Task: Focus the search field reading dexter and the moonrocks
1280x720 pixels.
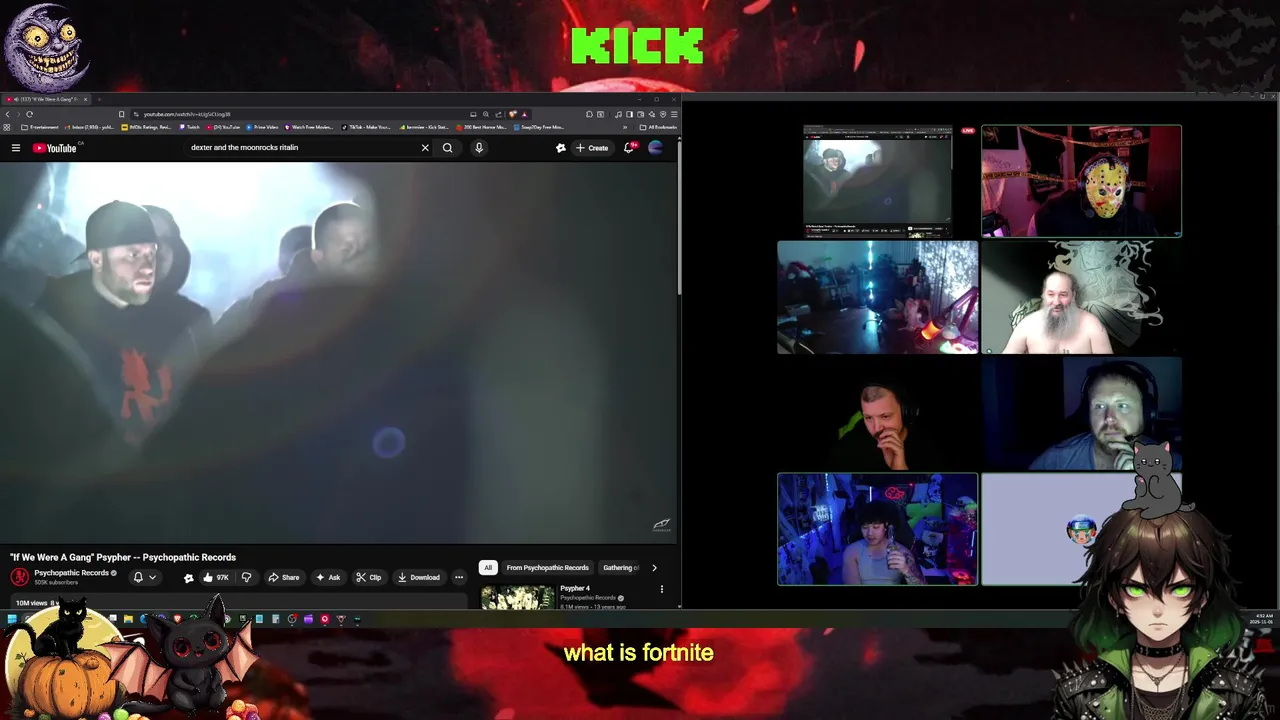Action: 300,148
